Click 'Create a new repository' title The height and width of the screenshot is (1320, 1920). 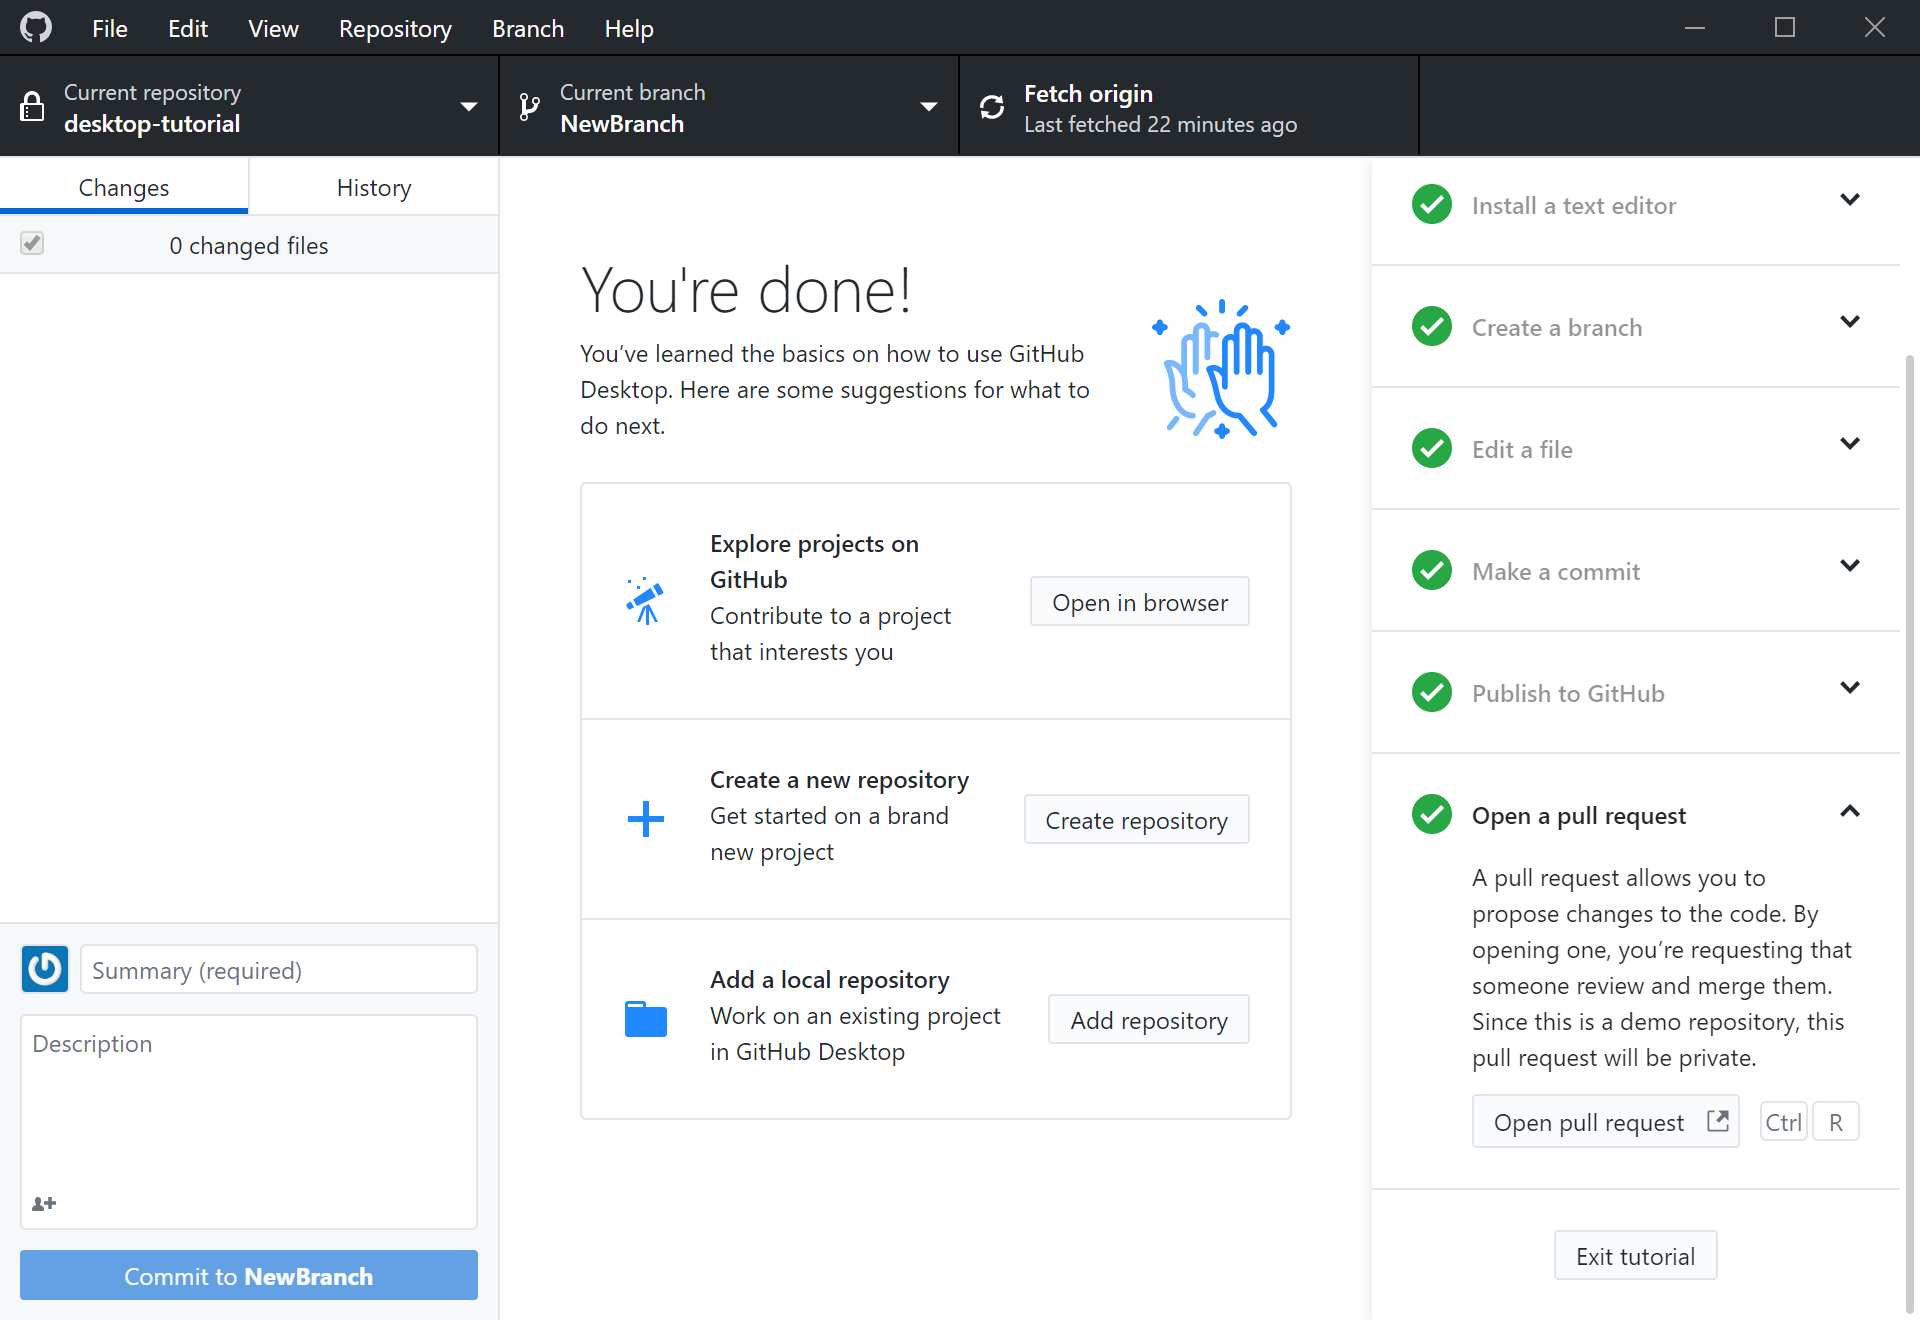(839, 779)
